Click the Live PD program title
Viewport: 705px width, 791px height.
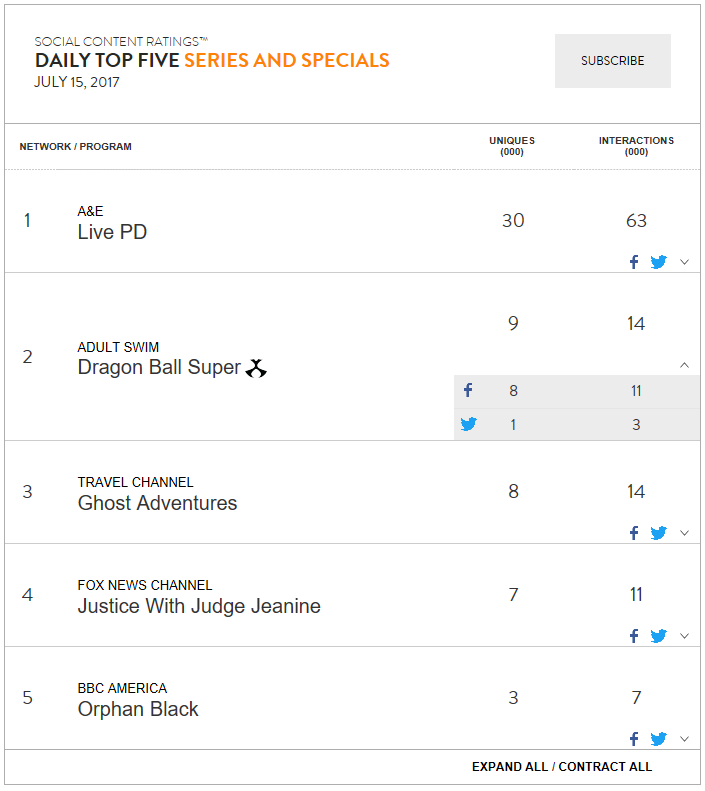tap(112, 232)
